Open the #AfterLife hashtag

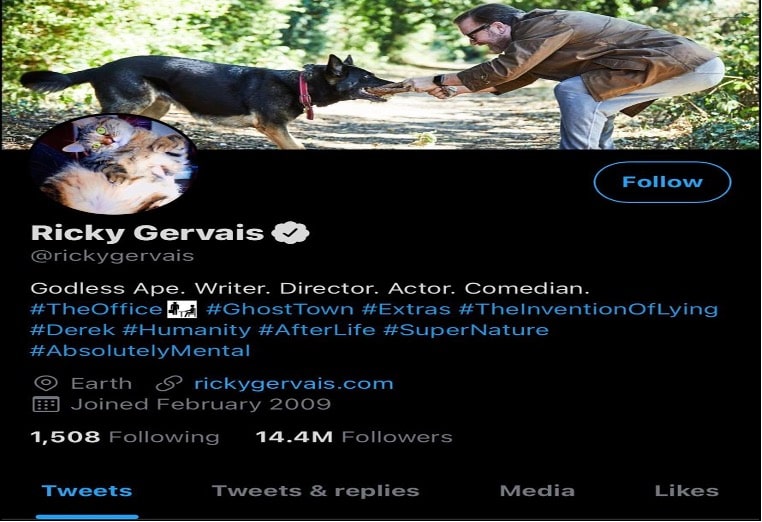tap(317, 330)
